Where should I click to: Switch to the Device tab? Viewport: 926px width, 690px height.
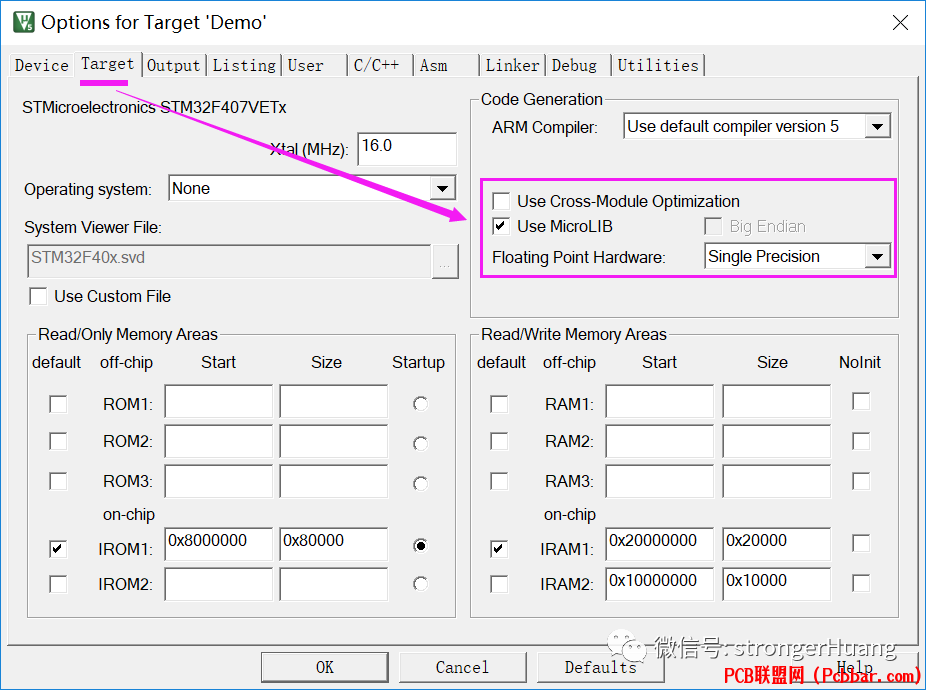click(41, 65)
